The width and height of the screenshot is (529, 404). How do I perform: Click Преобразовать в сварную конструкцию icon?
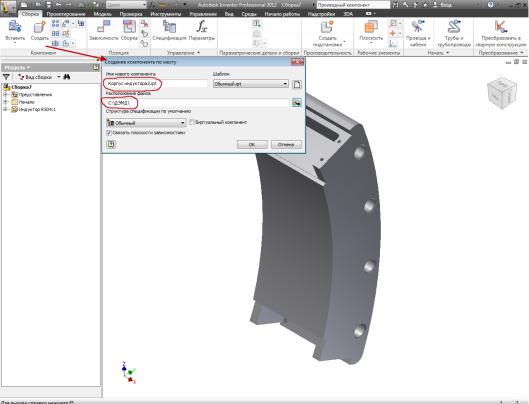[x=501, y=27]
